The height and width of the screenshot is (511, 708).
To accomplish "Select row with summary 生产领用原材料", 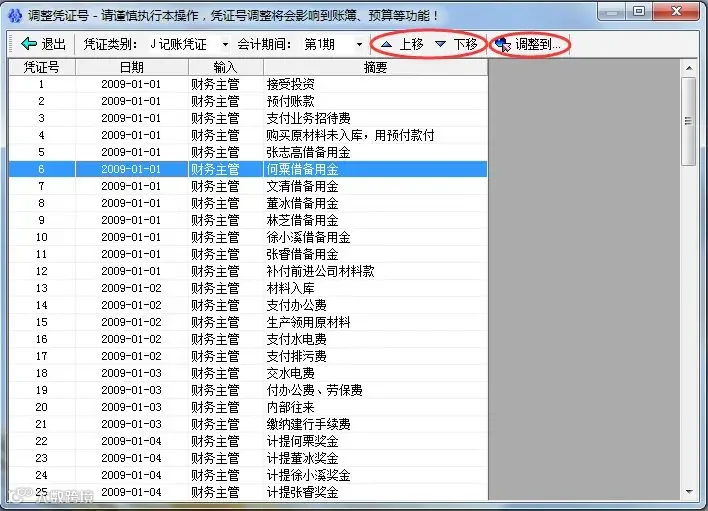I will point(248,322).
